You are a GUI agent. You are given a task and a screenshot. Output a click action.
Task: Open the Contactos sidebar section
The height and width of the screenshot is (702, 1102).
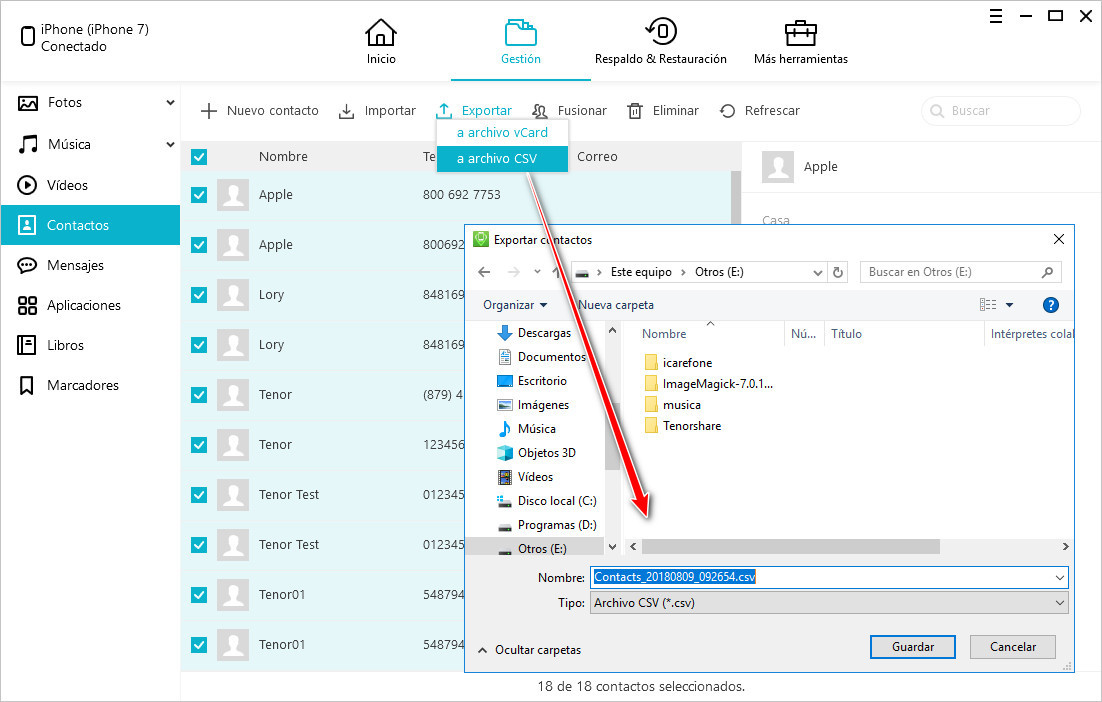coord(91,225)
